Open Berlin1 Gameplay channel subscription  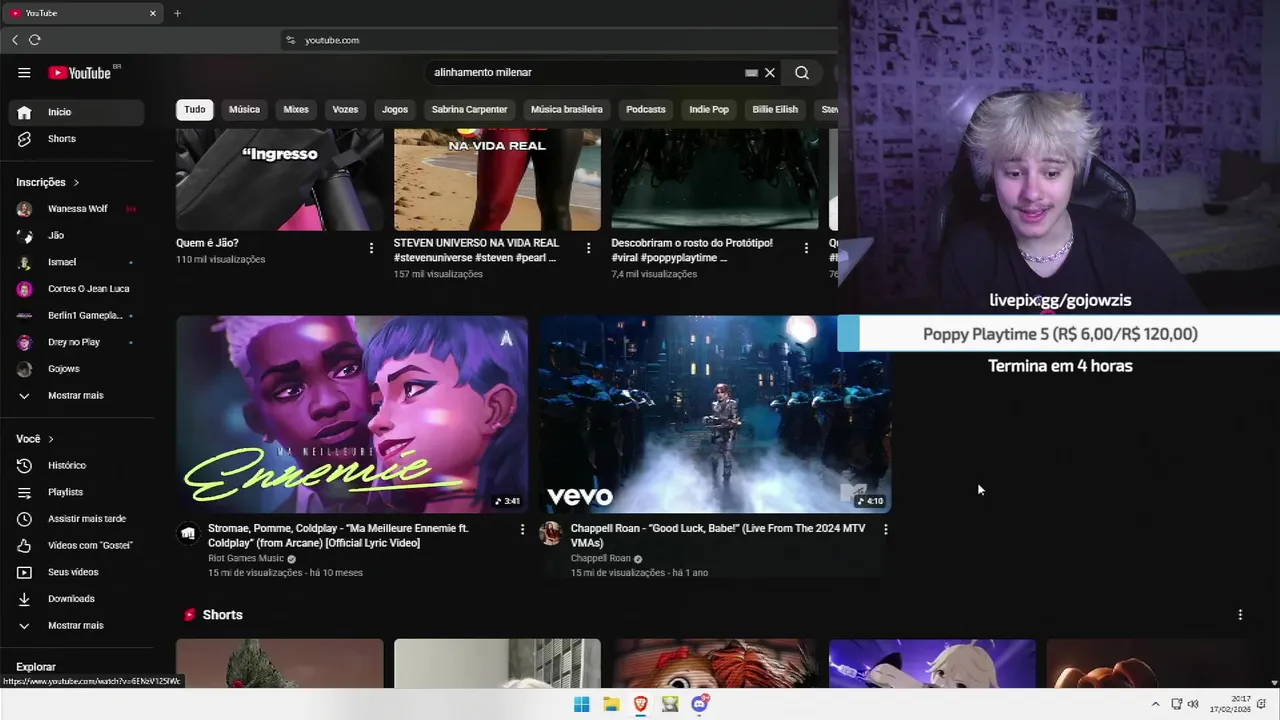click(77, 315)
